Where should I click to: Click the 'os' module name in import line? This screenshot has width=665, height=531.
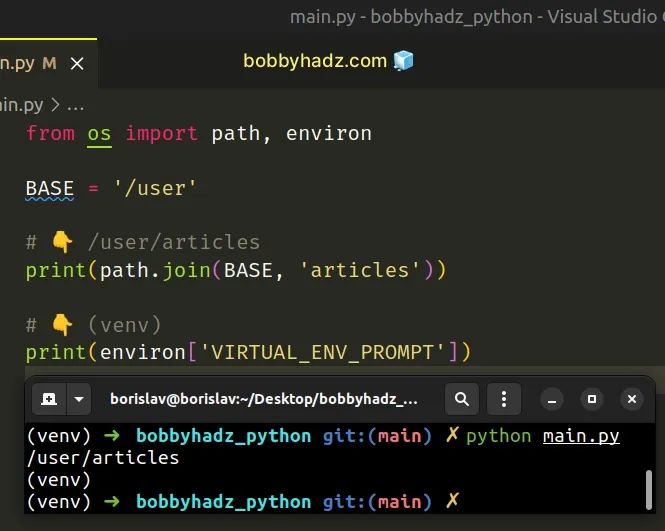coord(99,134)
